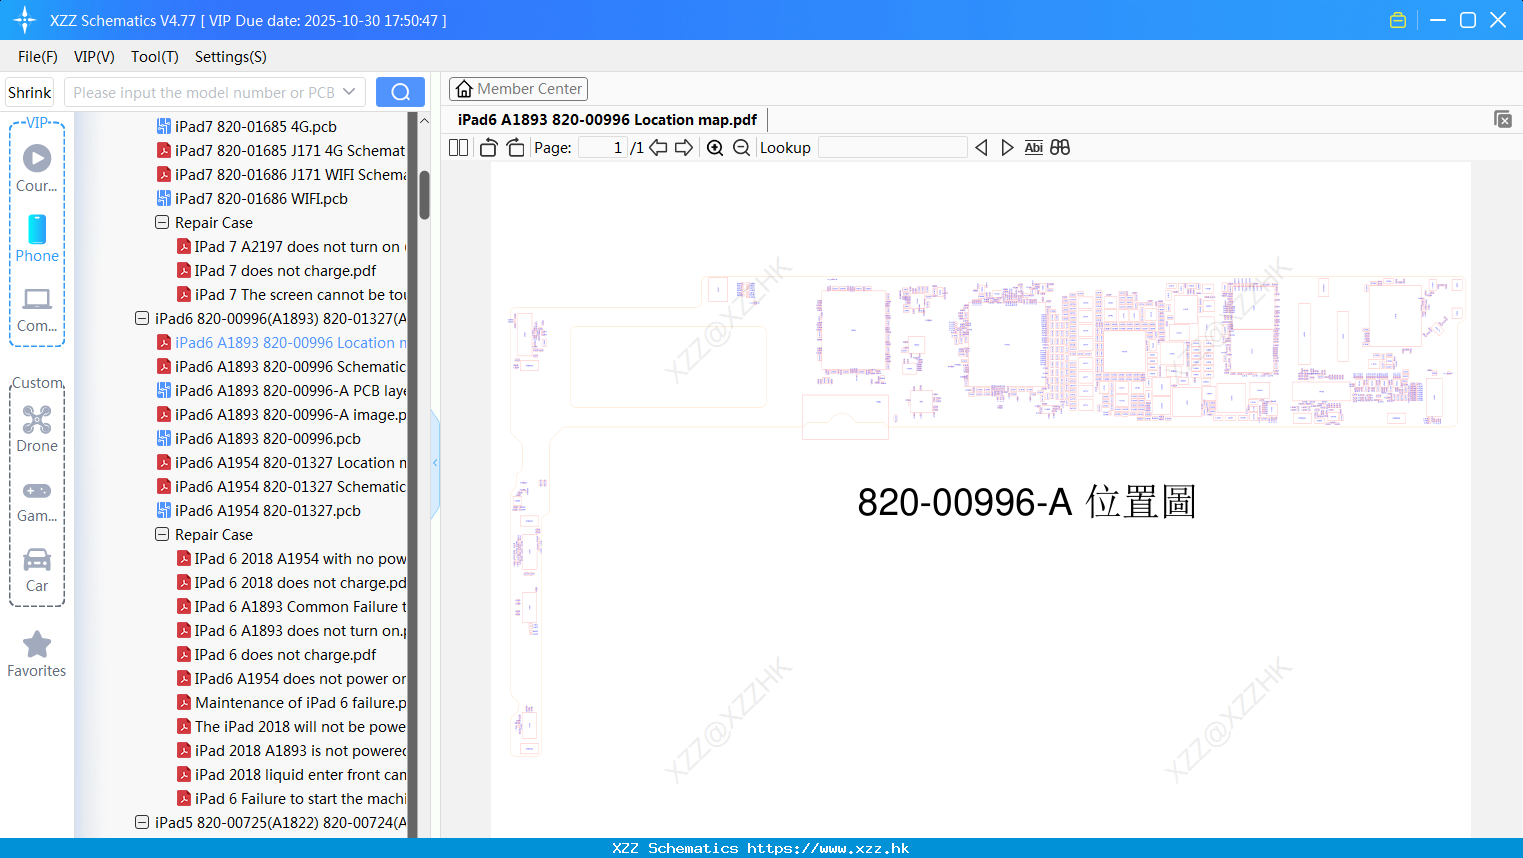
Task: Find previous lookup match
Action: pos(981,148)
